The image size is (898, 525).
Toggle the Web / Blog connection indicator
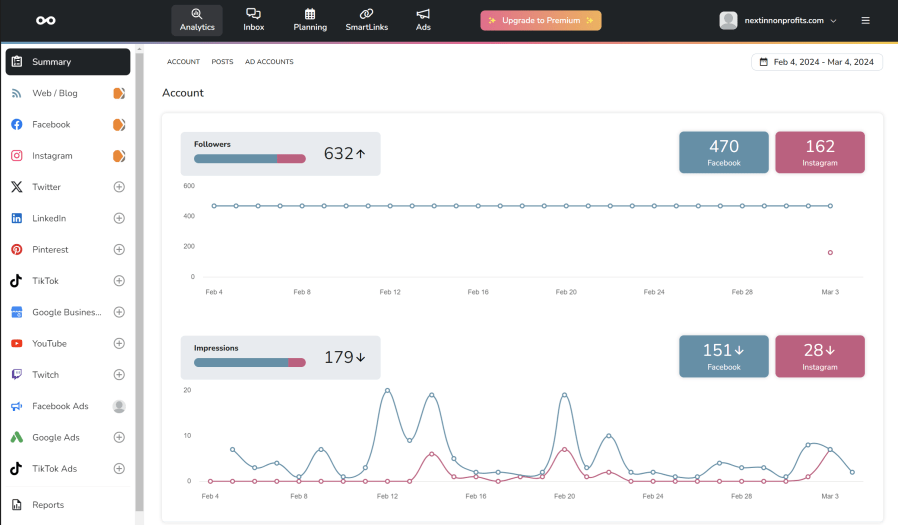119,93
